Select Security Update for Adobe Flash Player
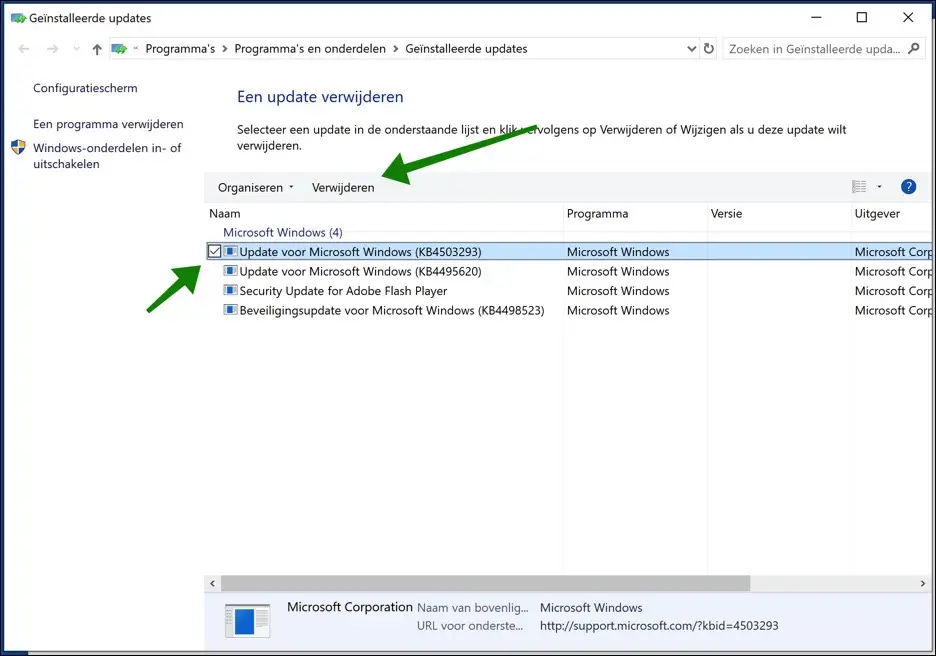936x656 pixels. click(x=343, y=291)
